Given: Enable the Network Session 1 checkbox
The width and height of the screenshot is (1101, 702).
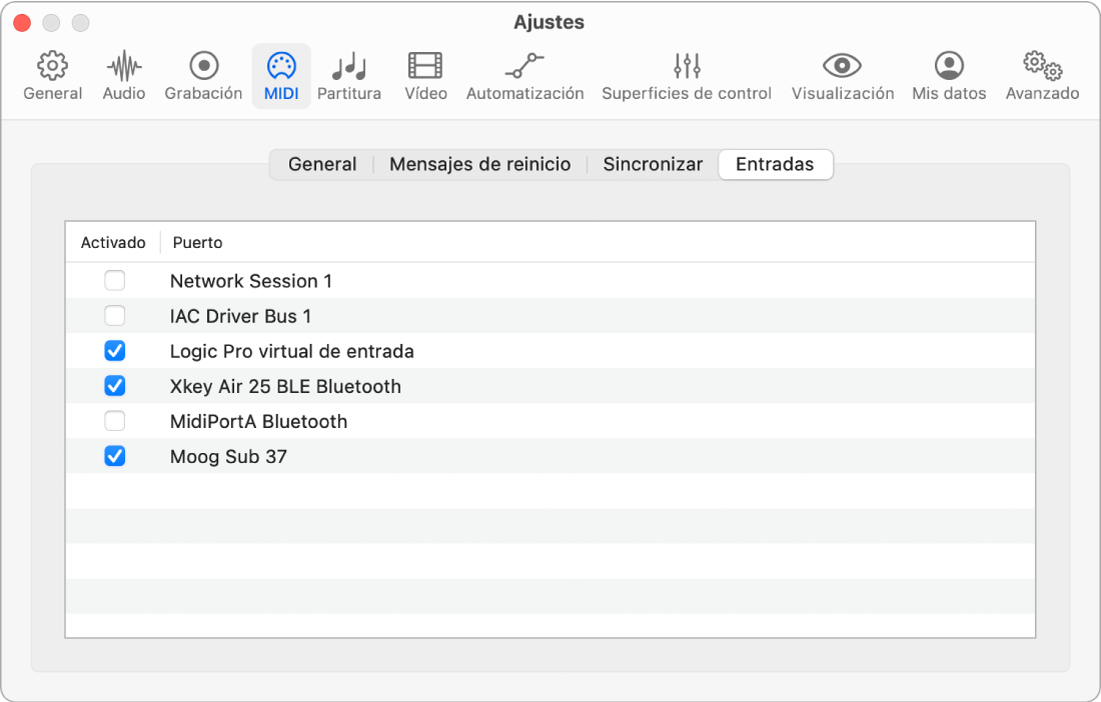Looking at the screenshot, I should tap(115, 281).
